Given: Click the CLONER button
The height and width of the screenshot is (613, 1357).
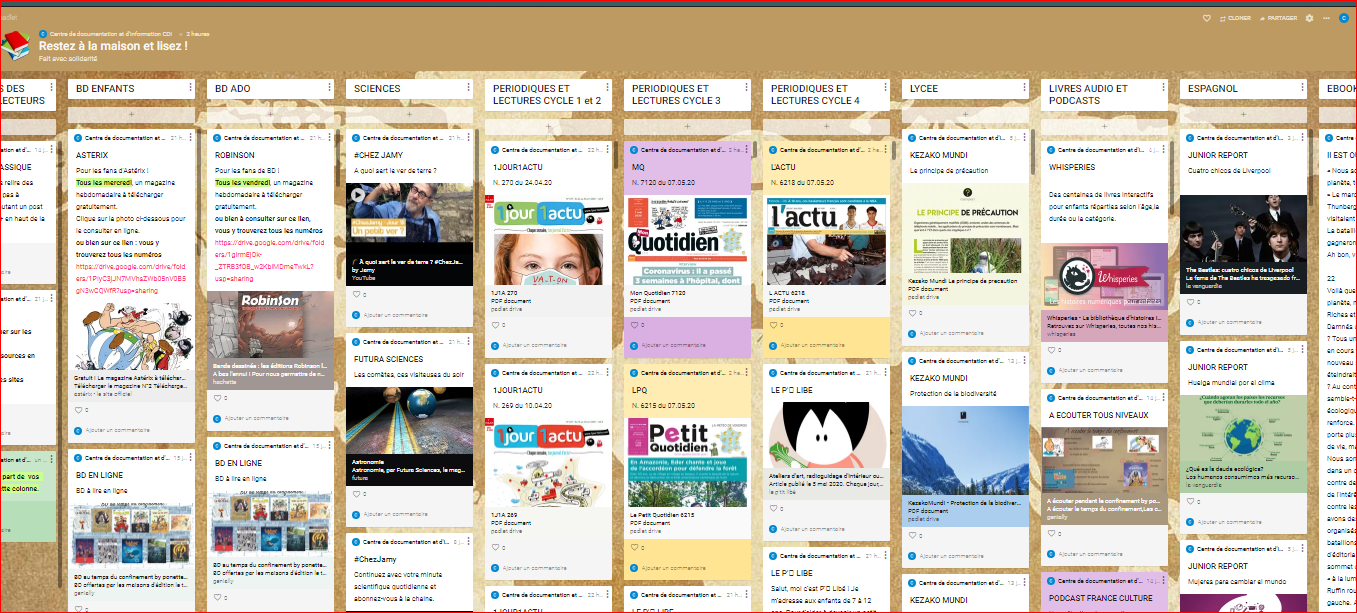Looking at the screenshot, I should 1235,18.
